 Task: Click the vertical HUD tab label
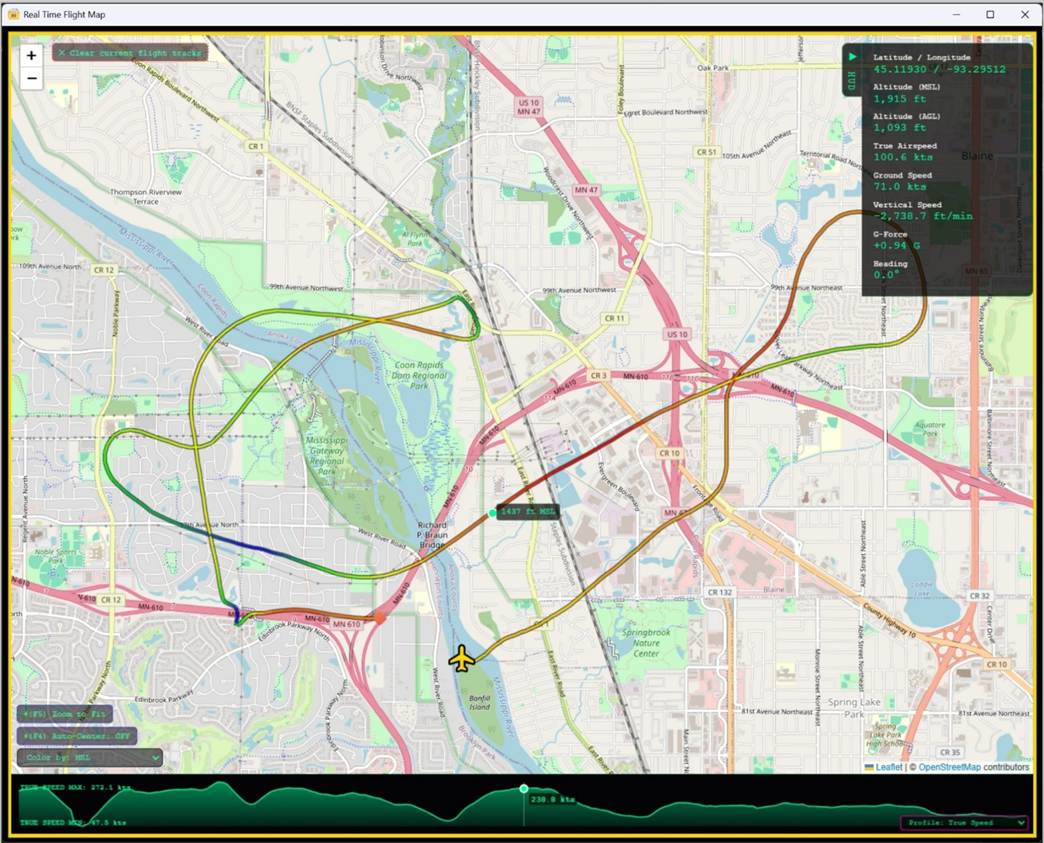(852, 81)
